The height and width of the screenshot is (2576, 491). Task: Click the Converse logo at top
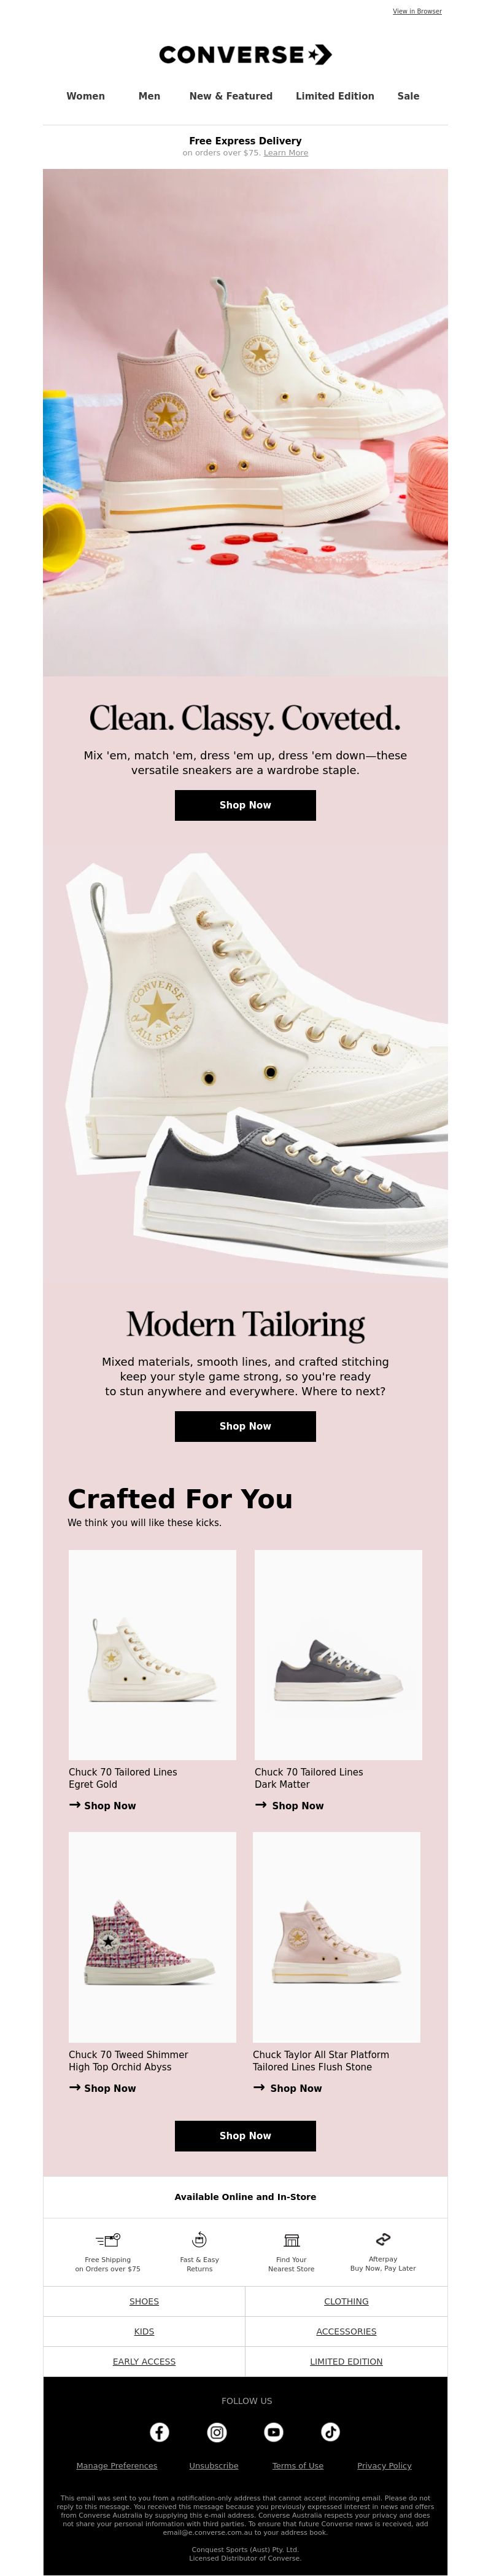[245, 55]
